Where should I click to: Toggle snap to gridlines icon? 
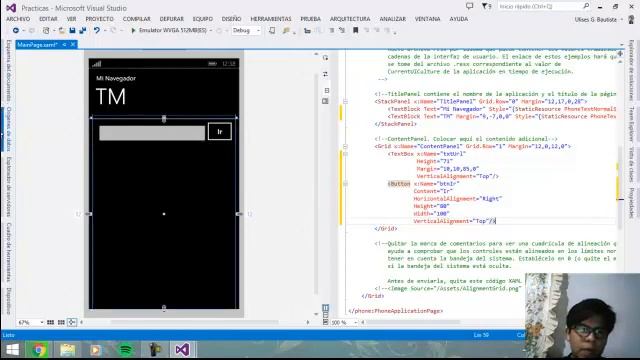point(61,322)
